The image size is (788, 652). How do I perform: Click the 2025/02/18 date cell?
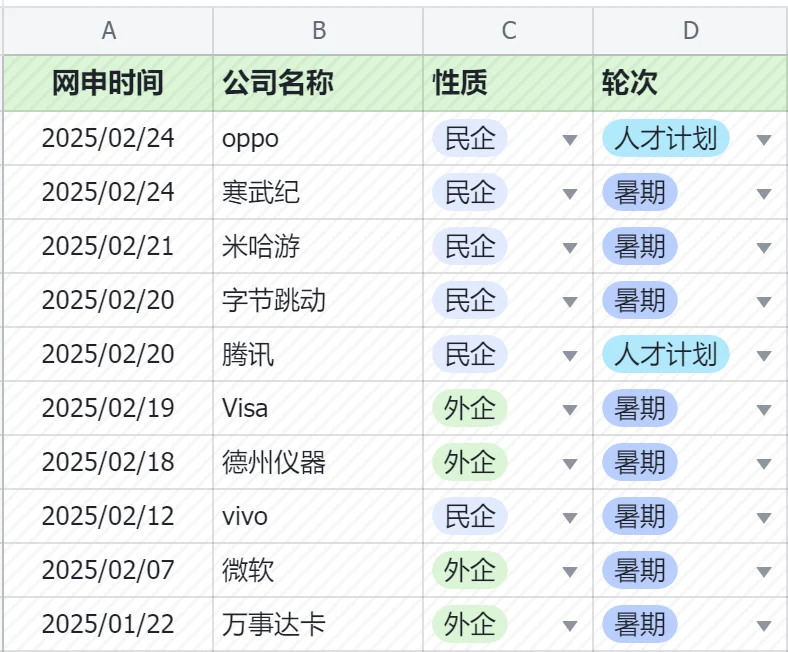click(x=108, y=462)
